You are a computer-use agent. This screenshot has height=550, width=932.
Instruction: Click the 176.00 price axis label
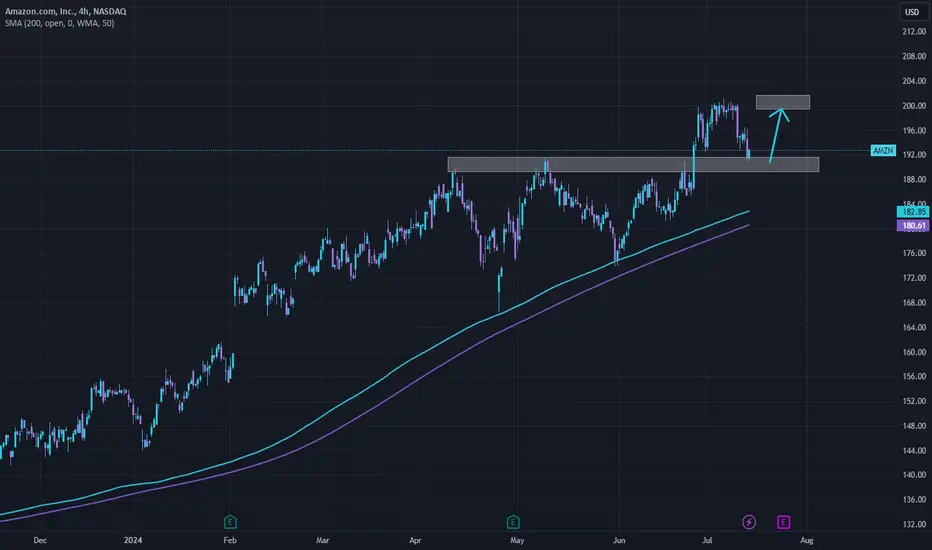click(914, 253)
